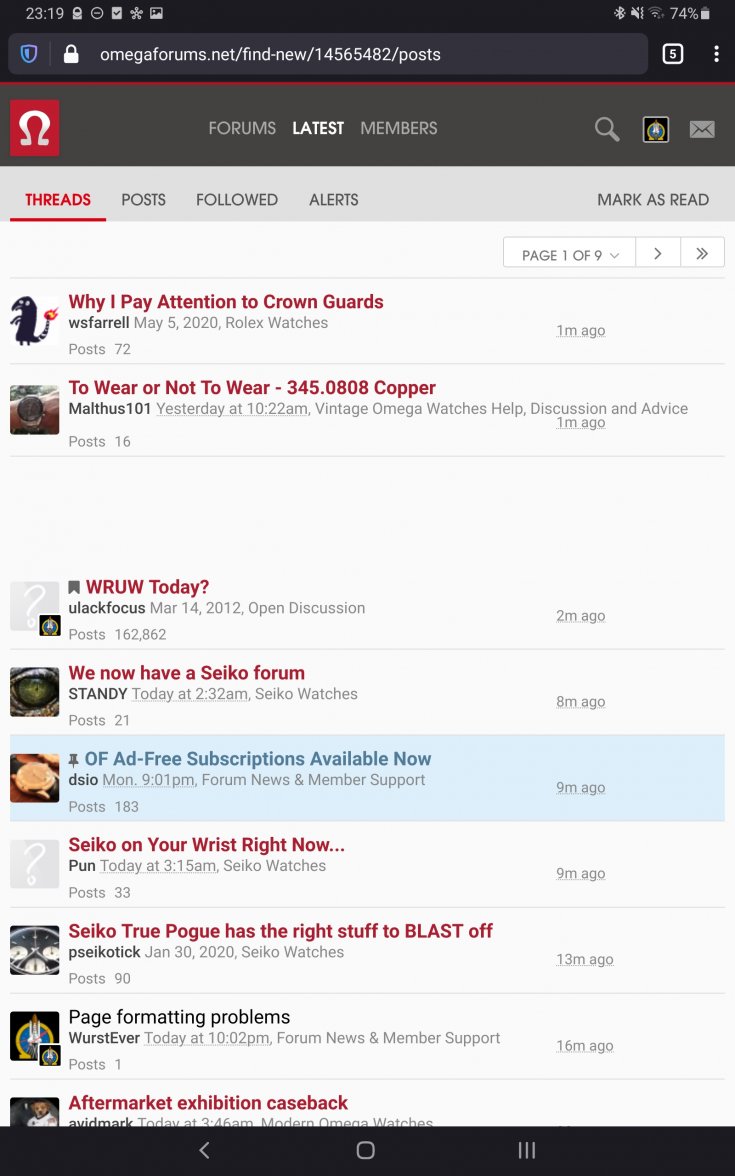
Task: Open WRUW Today? thread
Action: [147, 586]
